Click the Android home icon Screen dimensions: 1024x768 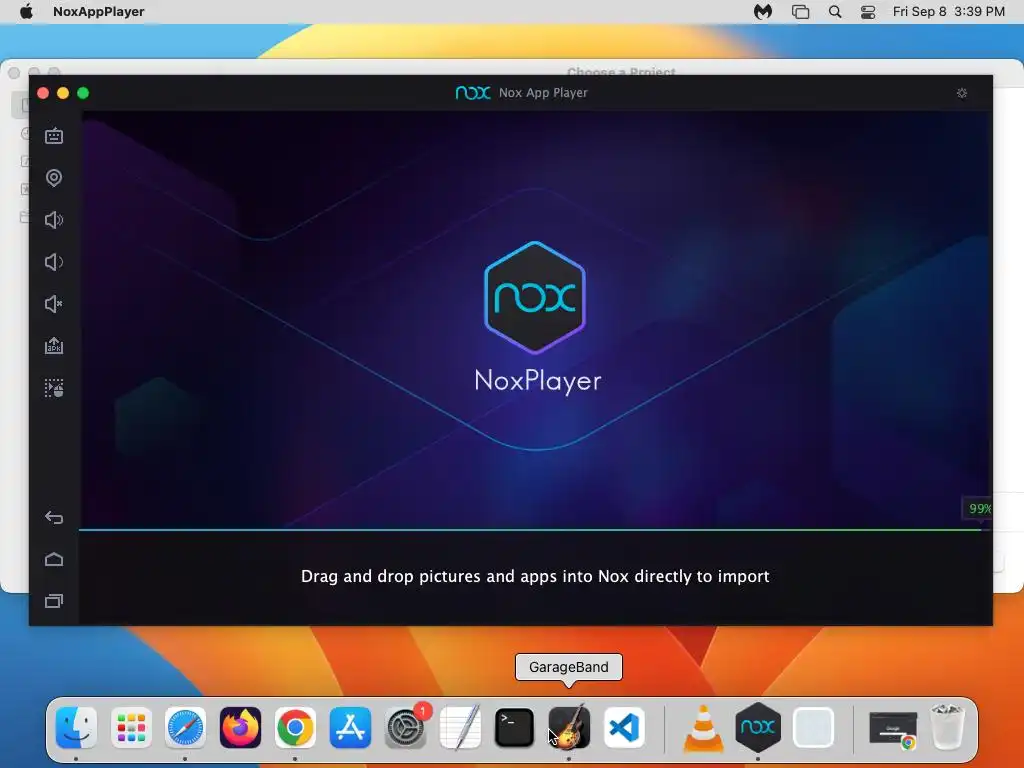click(x=54, y=560)
